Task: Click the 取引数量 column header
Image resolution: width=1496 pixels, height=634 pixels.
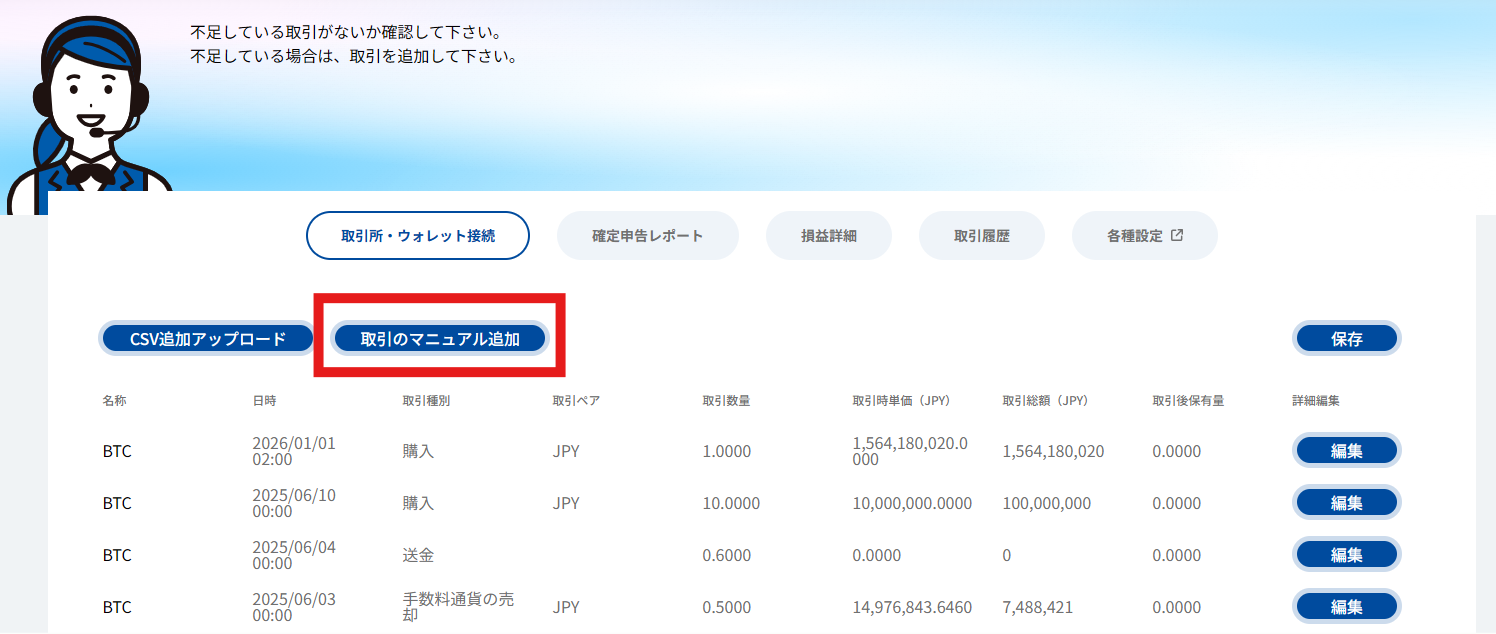Action: point(726,400)
